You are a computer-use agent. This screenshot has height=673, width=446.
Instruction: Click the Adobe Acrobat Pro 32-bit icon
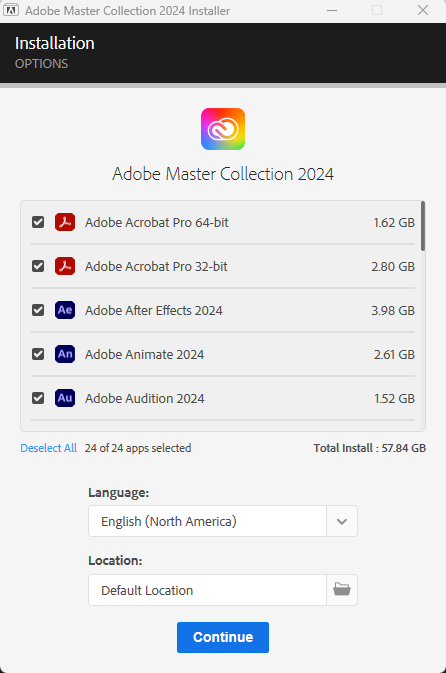point(65,266)
